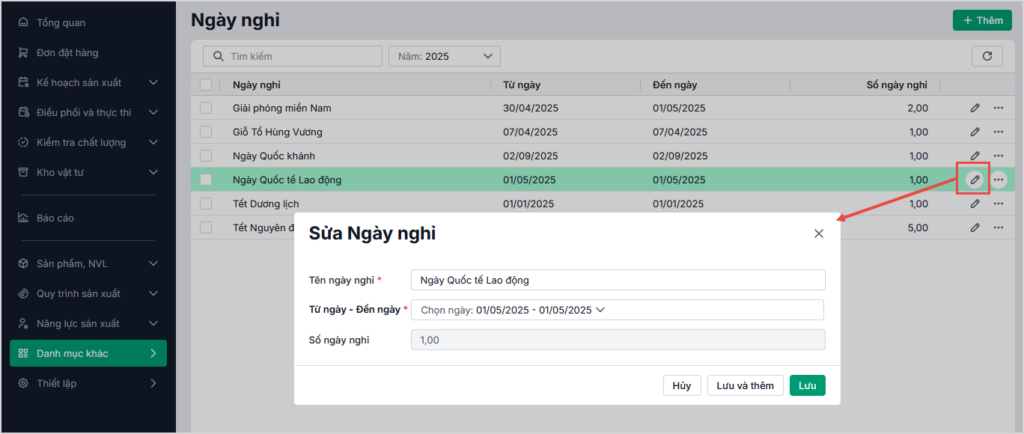
Task: Tick the checkbox for Giải phóng miền Nam
Action: pyautogui.click(x=206, y=108)
